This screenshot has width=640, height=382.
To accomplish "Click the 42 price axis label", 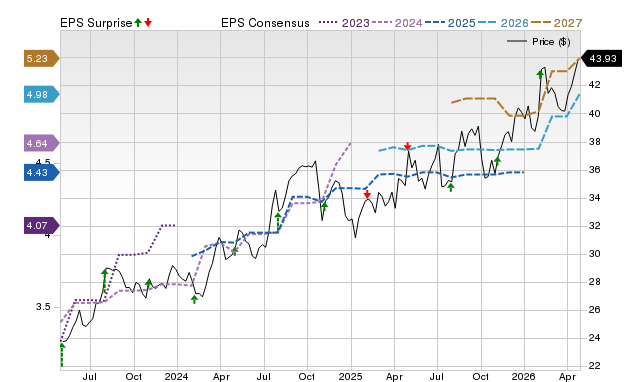I will pos(594,85).
